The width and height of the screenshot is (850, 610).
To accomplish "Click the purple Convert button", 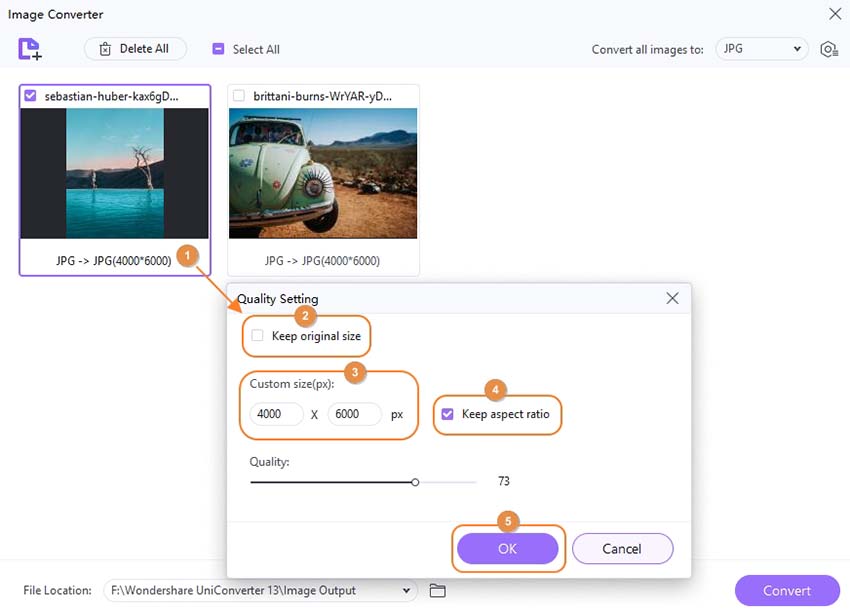I will [x=786, y=590].
